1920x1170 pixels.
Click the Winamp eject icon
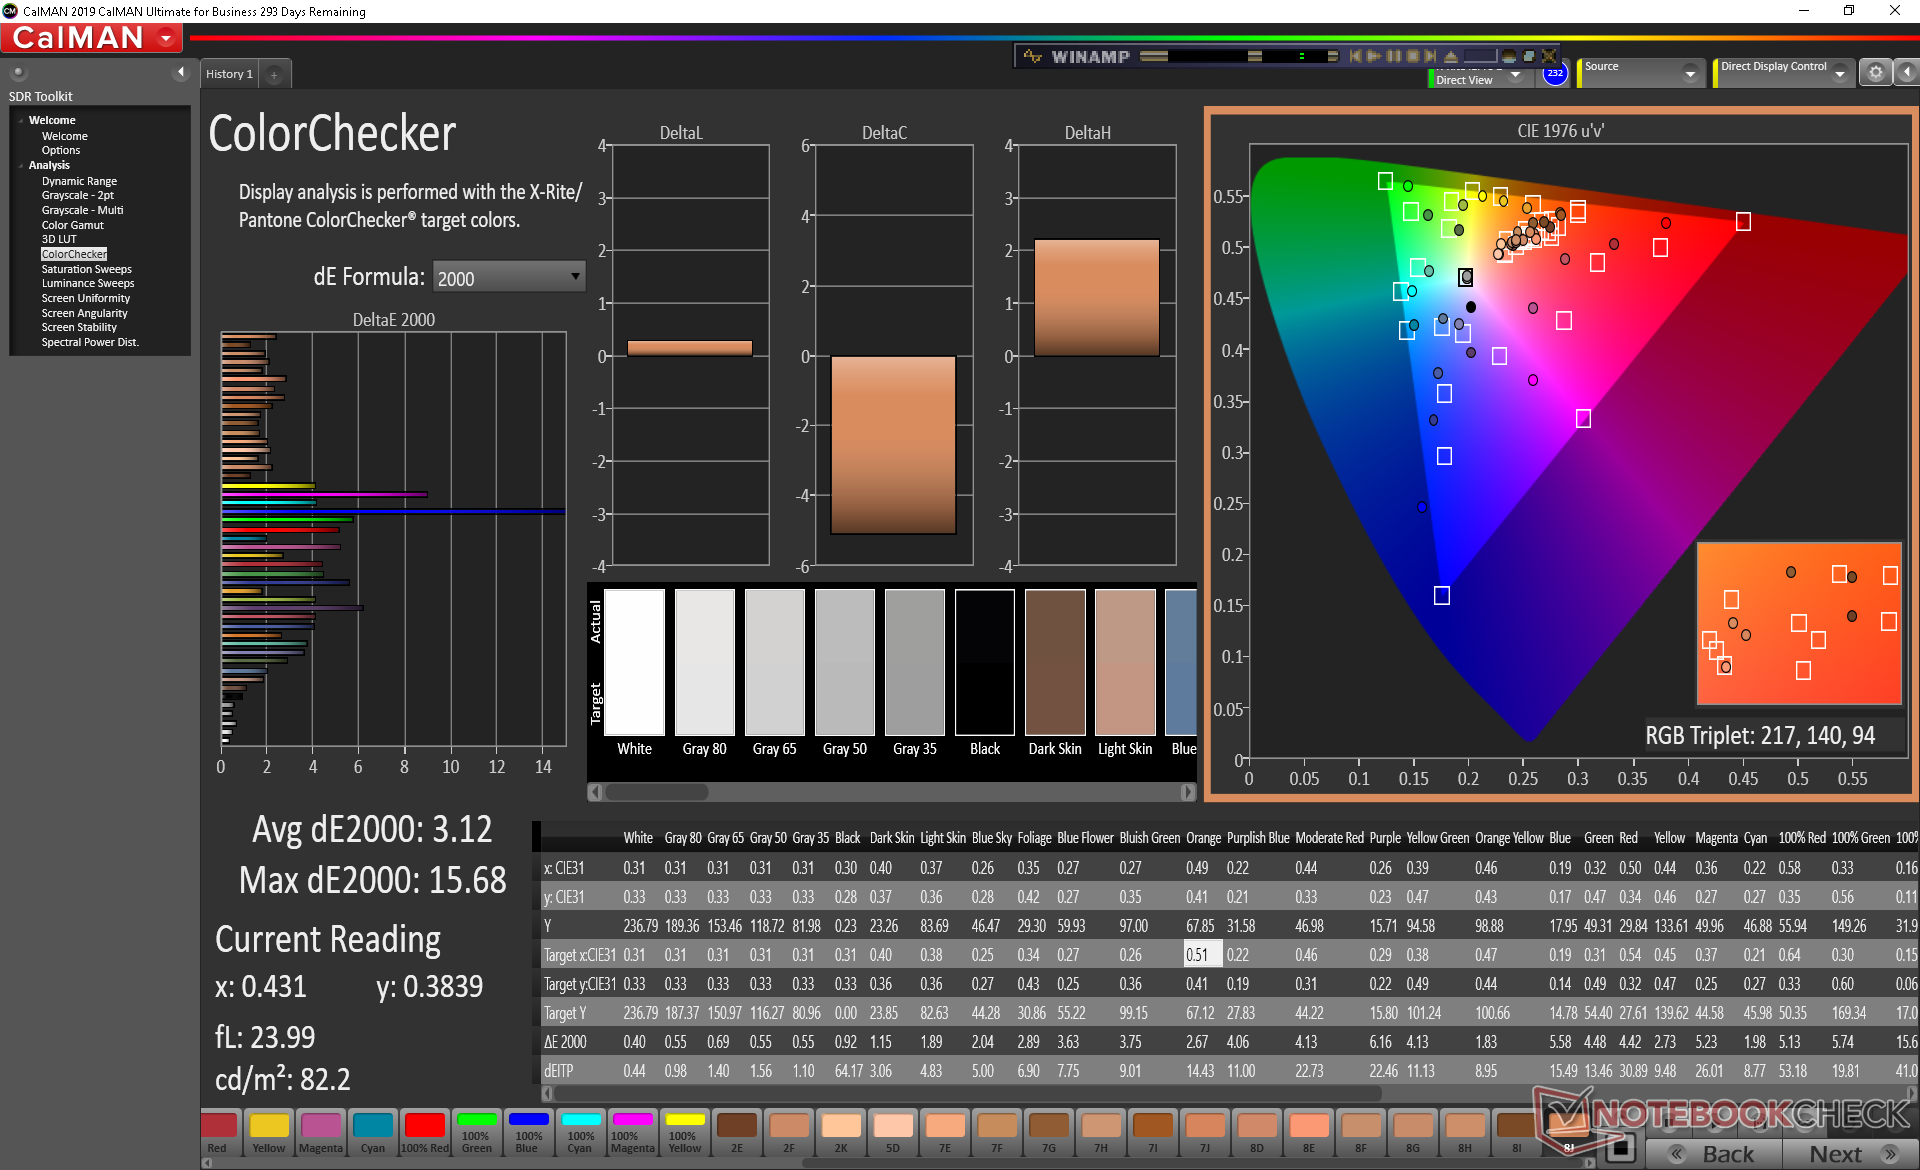tap(1450, 57)
